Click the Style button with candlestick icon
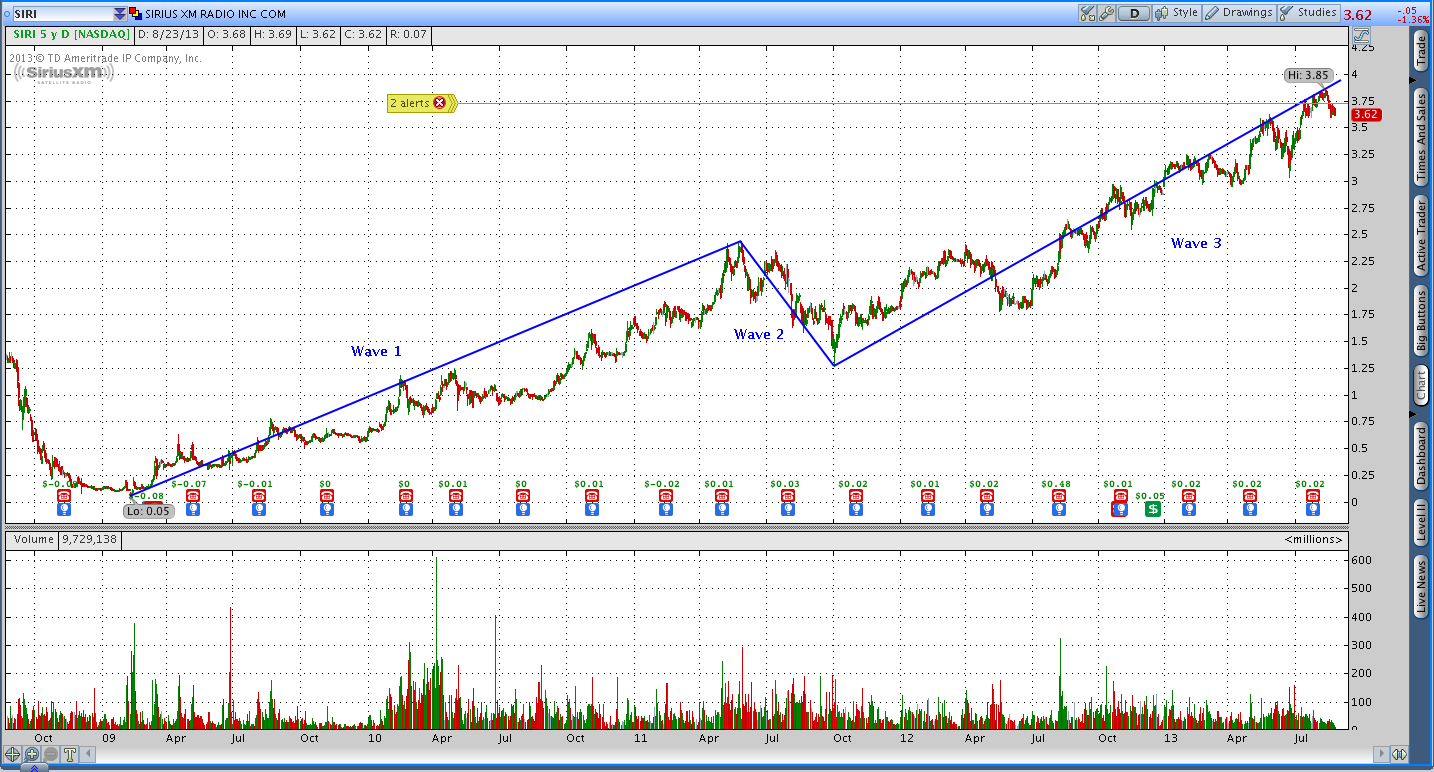 coord(1176,13)
